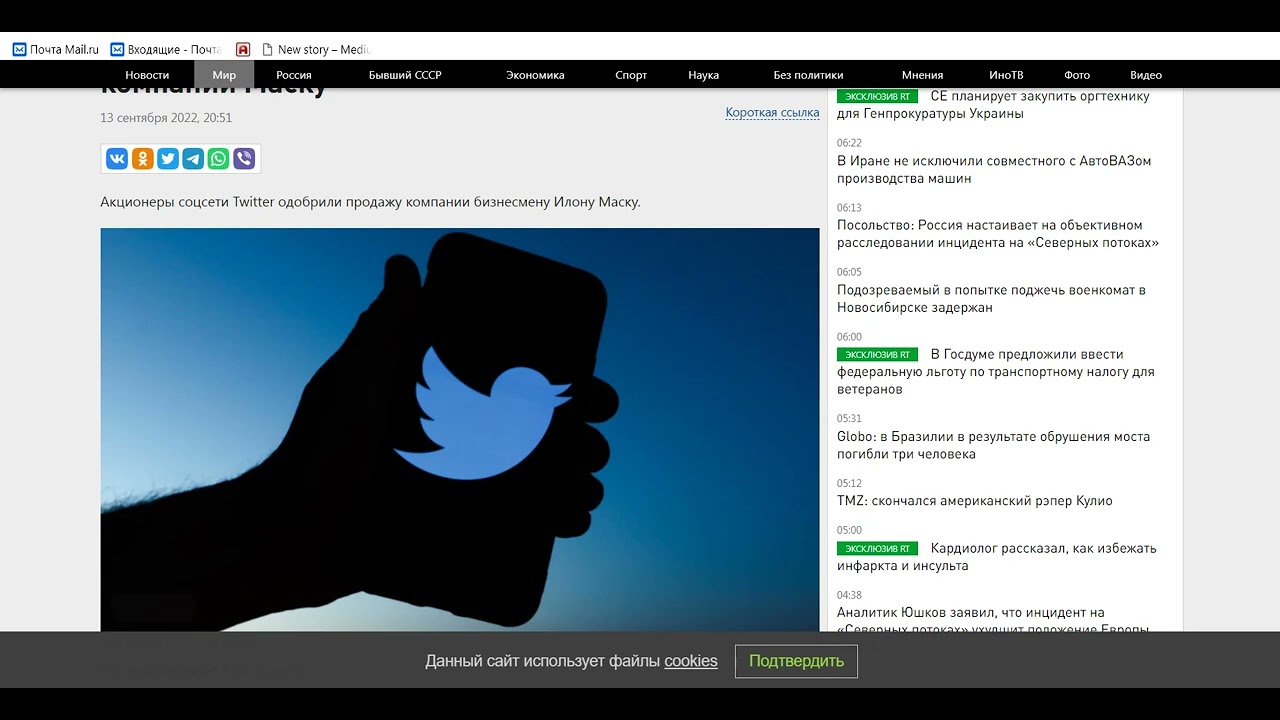Go to Мнения section
Viewport: 1280px width, 720px height.
tap(922, 75)
